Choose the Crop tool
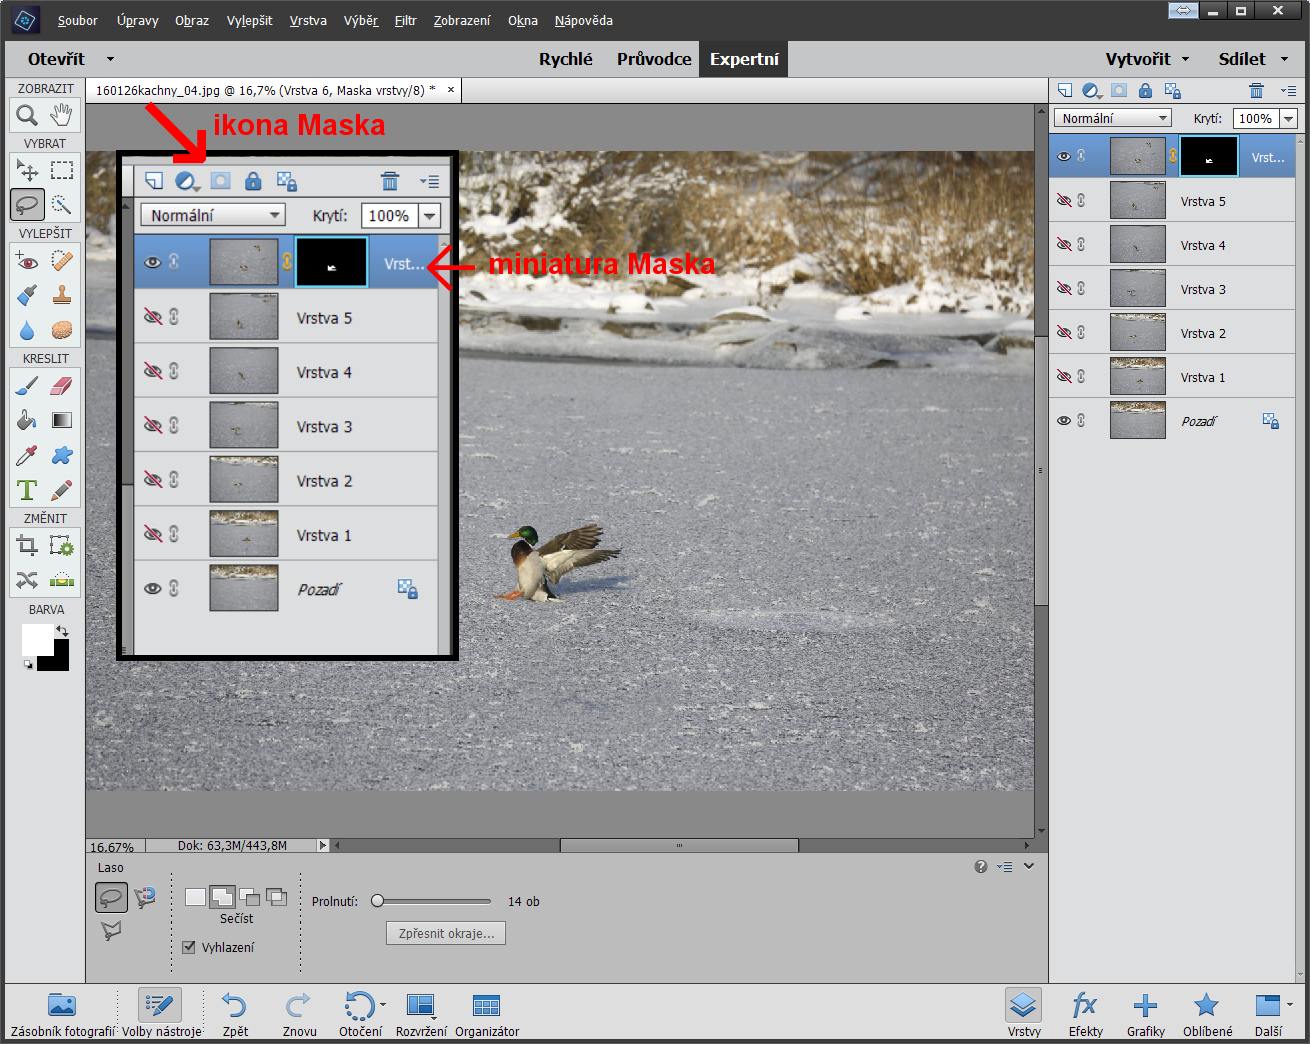 pos(27,546)
